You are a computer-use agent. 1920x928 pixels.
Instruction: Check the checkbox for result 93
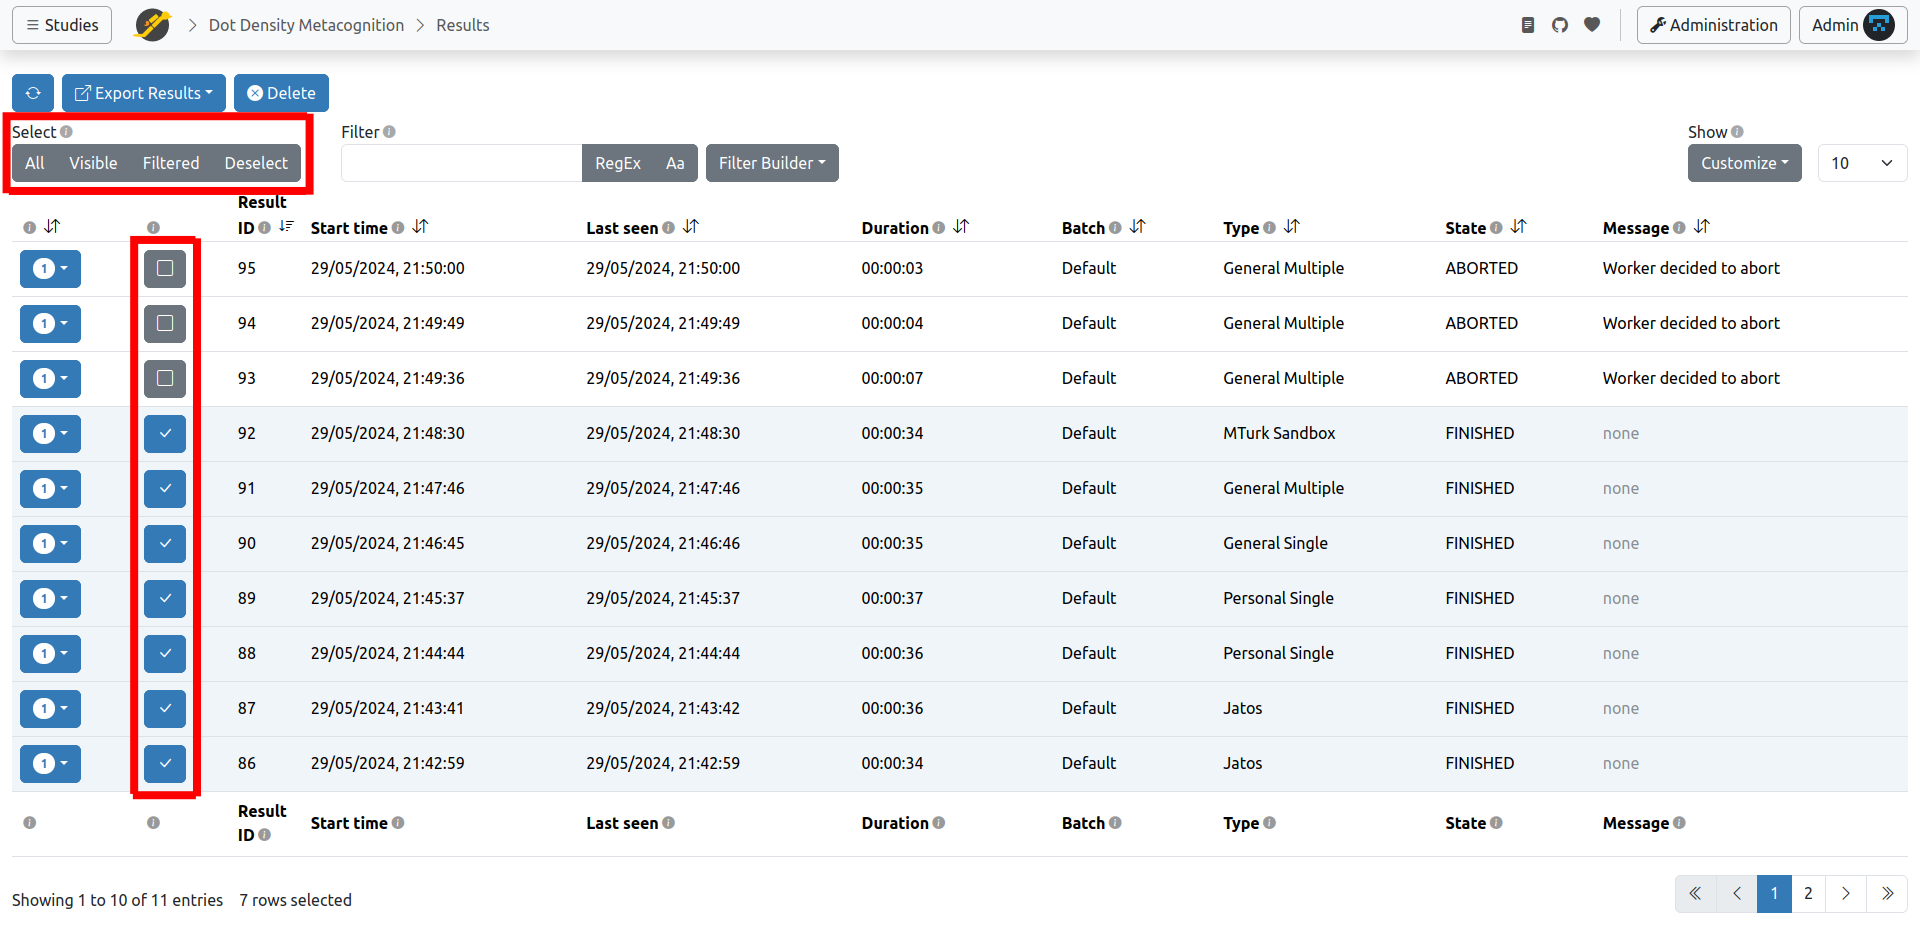165,378
